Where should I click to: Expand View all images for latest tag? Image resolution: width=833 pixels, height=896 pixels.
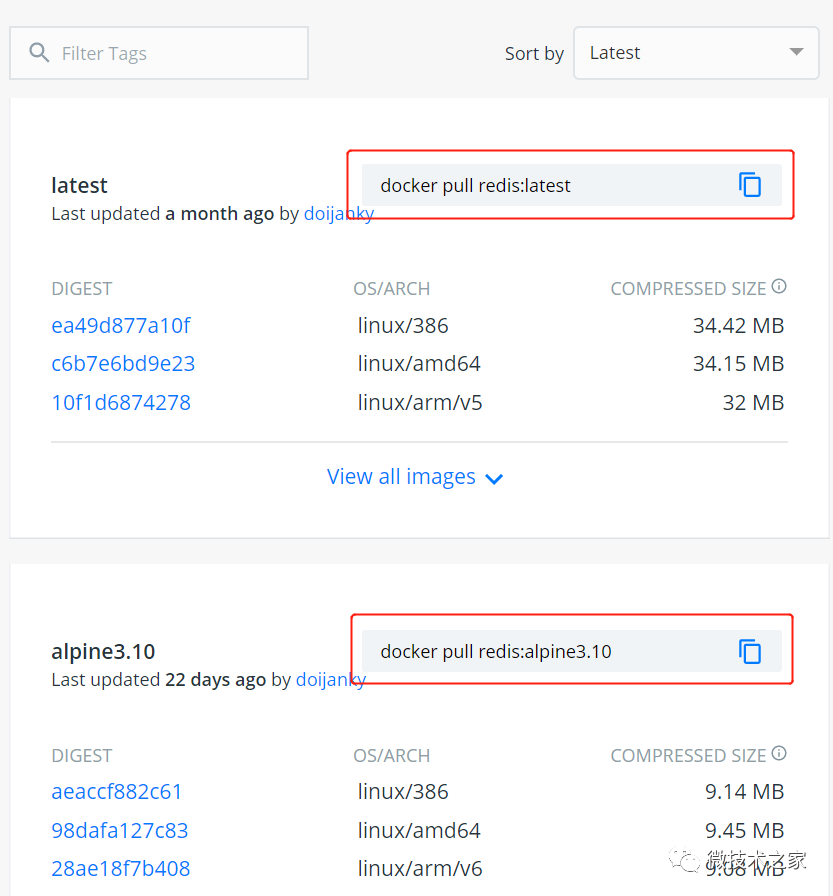415,477
